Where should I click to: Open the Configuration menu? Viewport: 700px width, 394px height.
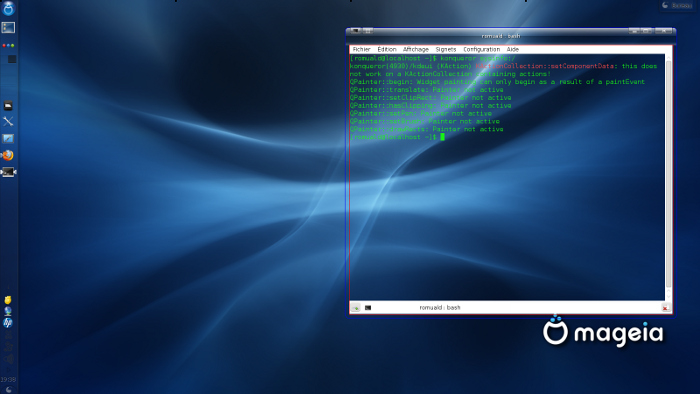pos(481,50)
